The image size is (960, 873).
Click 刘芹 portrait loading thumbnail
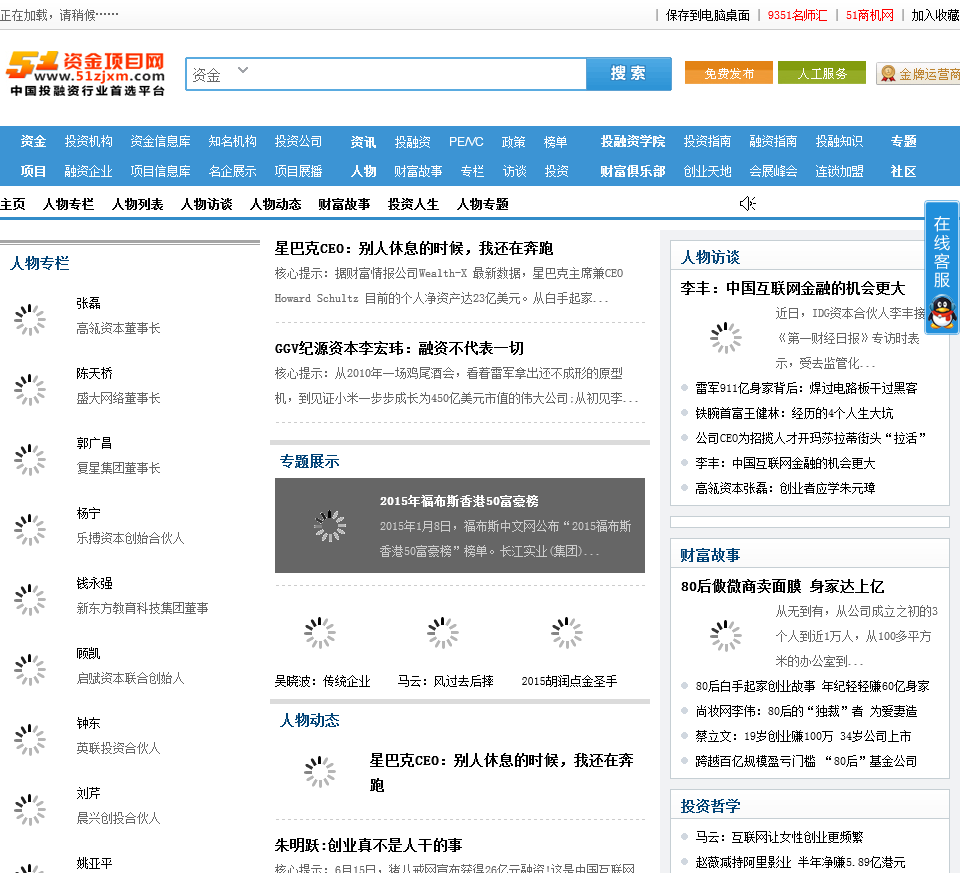tap(30, 809)
